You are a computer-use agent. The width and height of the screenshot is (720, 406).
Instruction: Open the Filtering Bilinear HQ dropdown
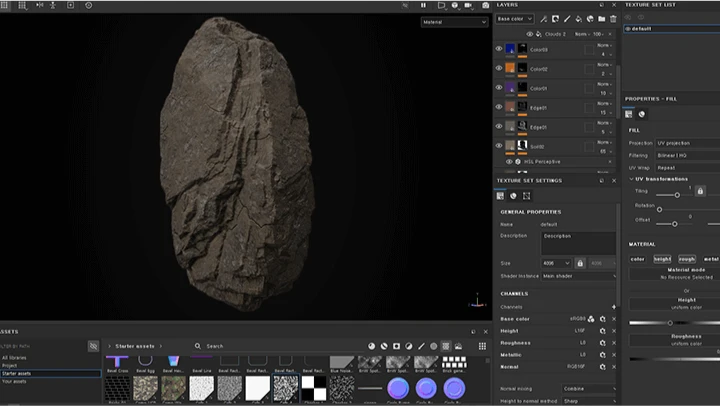tap(687, 155)
